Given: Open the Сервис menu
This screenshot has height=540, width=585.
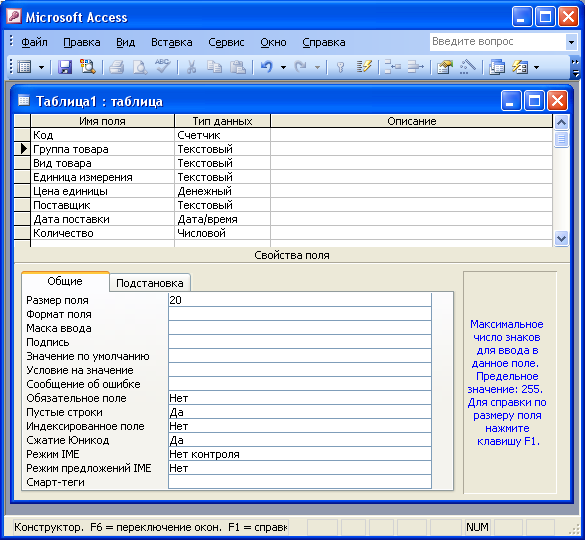Looking at the screenshot, I should click(x=226, y=42).
